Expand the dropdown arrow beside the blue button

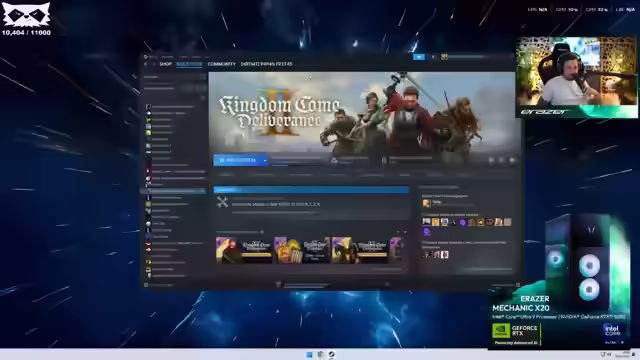(265, 160)
